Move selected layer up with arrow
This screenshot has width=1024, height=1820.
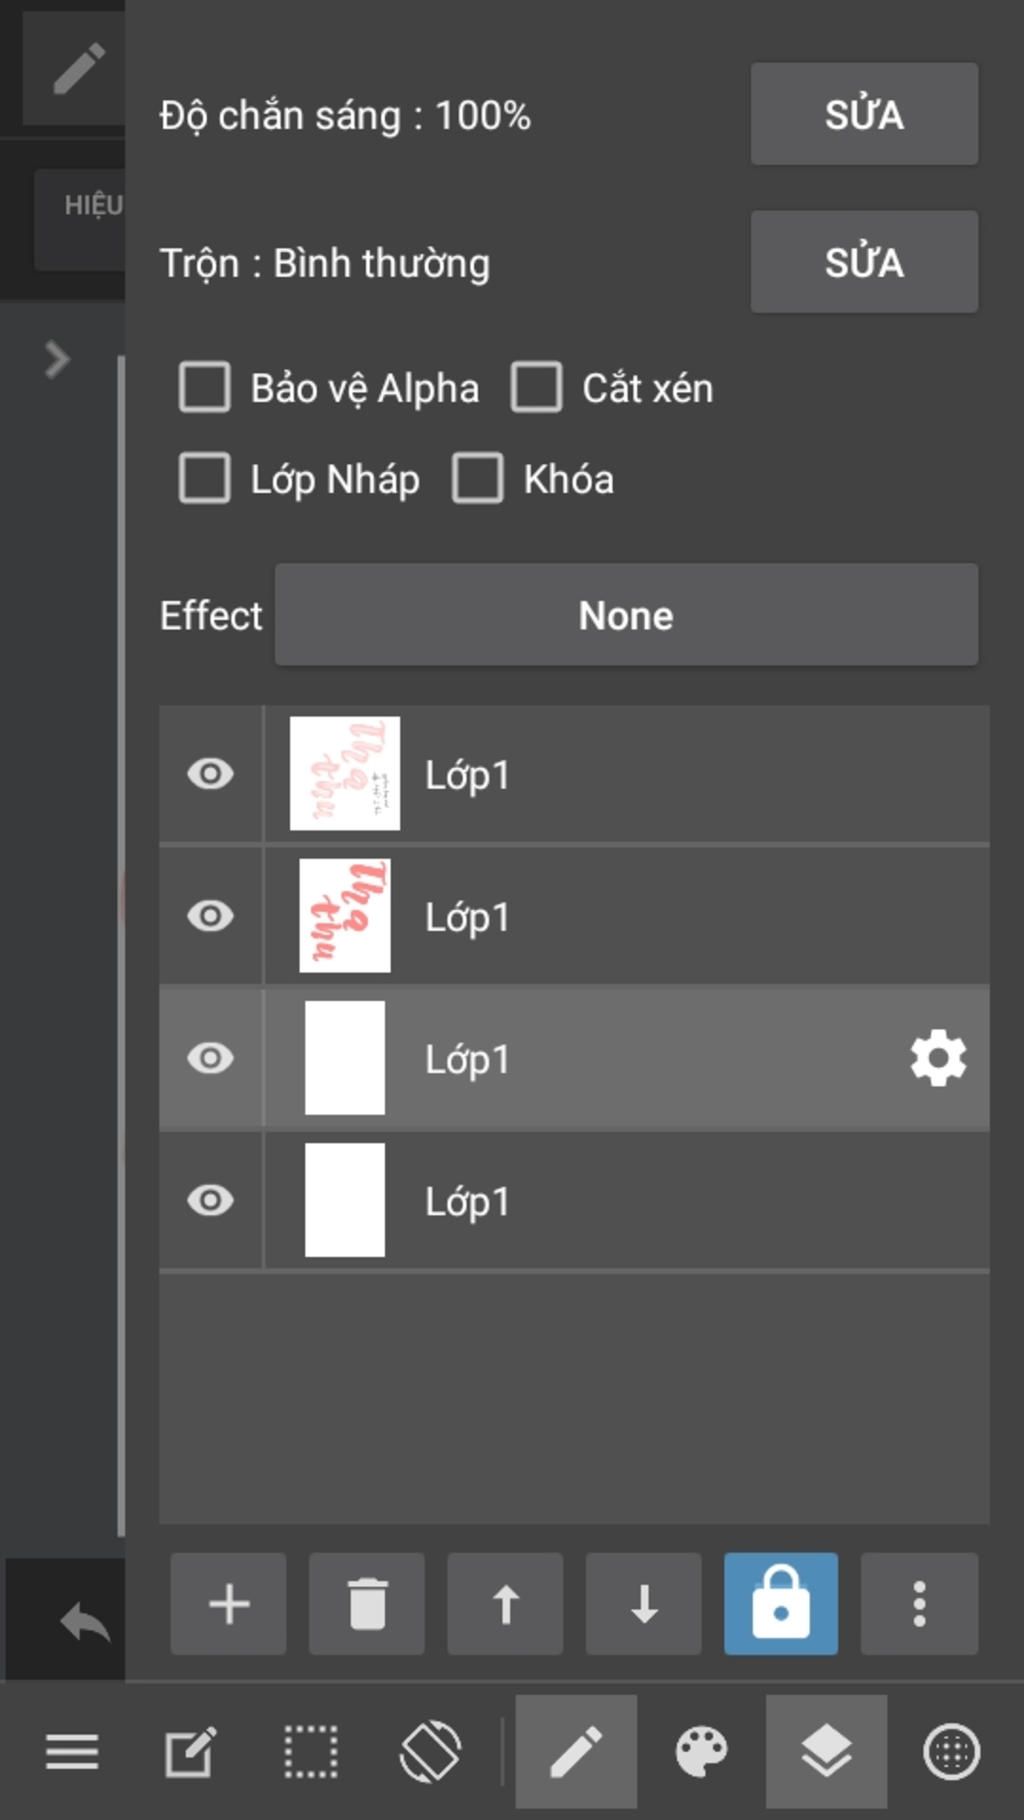point(505,1604)
